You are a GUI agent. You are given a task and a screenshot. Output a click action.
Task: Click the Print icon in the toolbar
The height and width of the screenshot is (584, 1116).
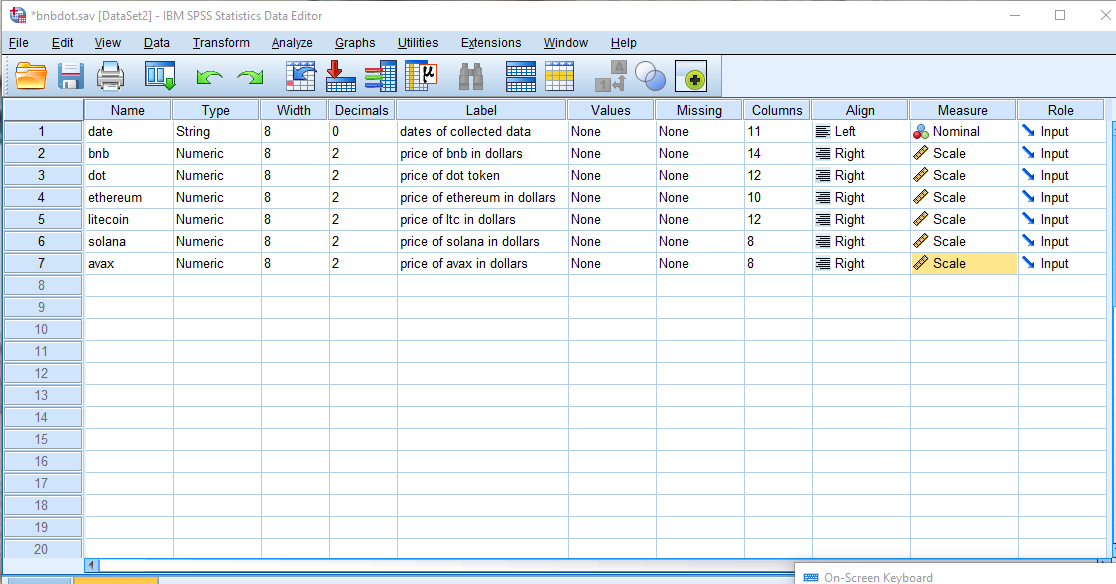tap(110, 75)
